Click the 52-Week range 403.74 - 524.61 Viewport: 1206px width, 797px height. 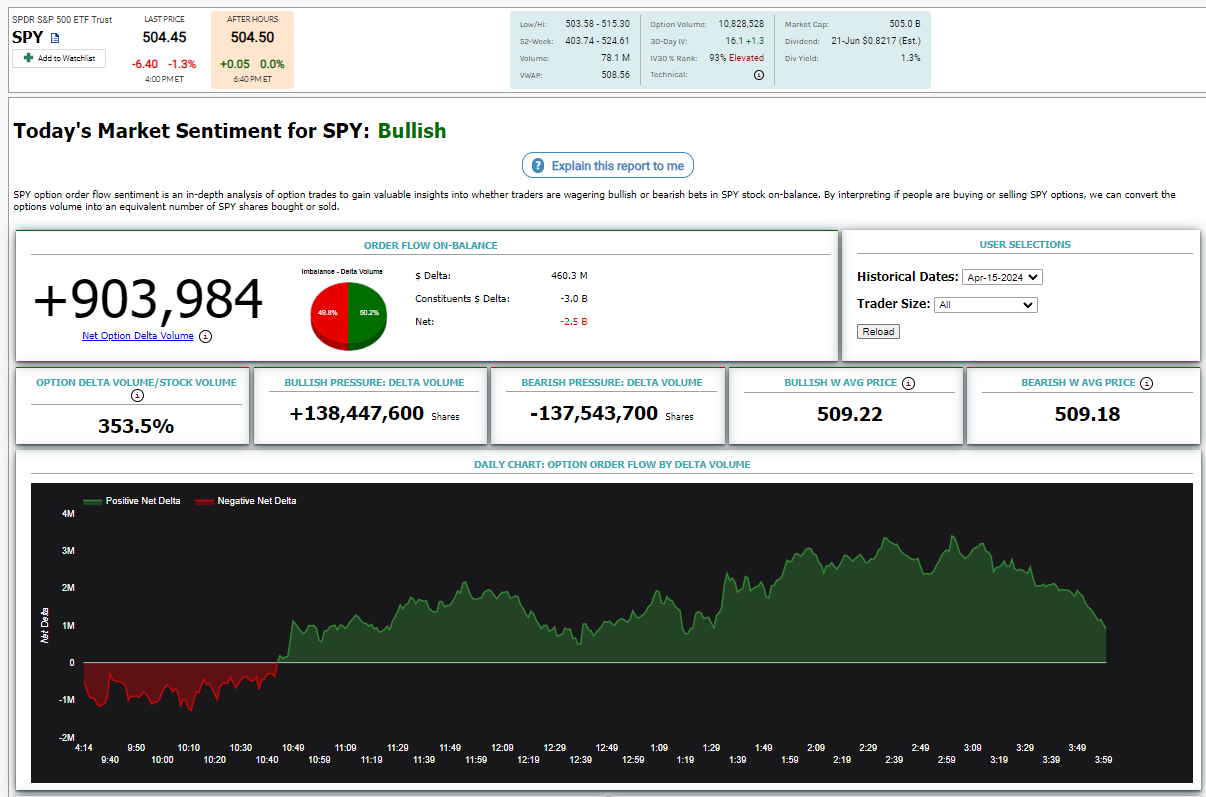click(597, 41)
